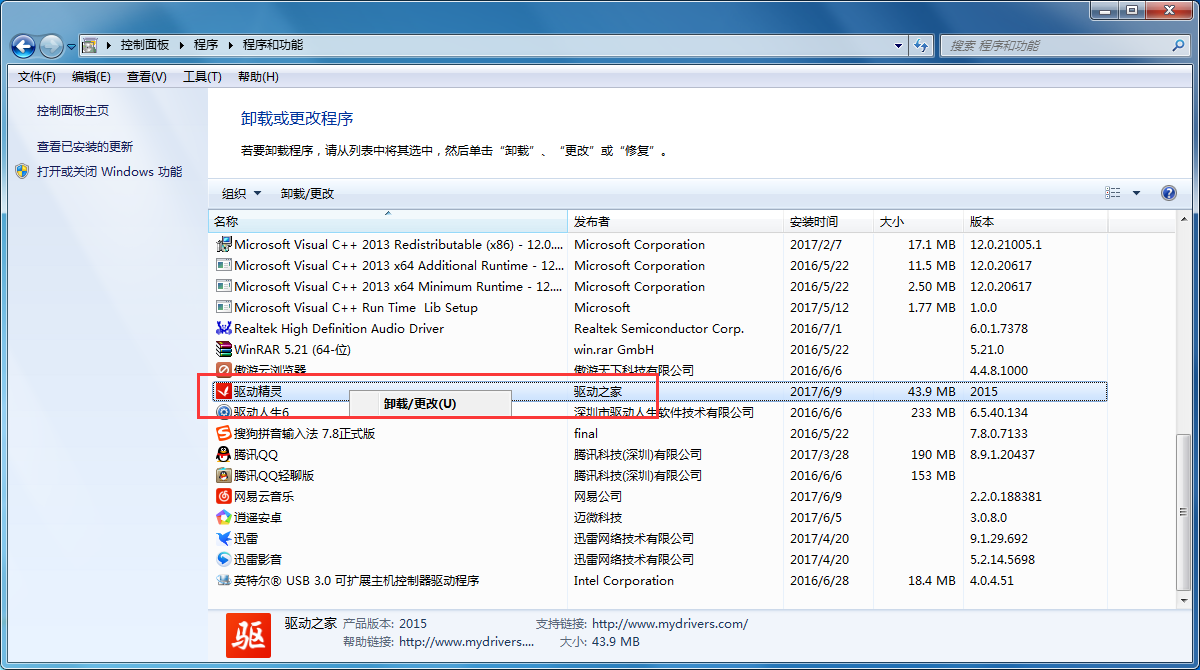Select the Realtek audio driver icon
This screenshot has width=1200, height=670.
coord(224,328)
